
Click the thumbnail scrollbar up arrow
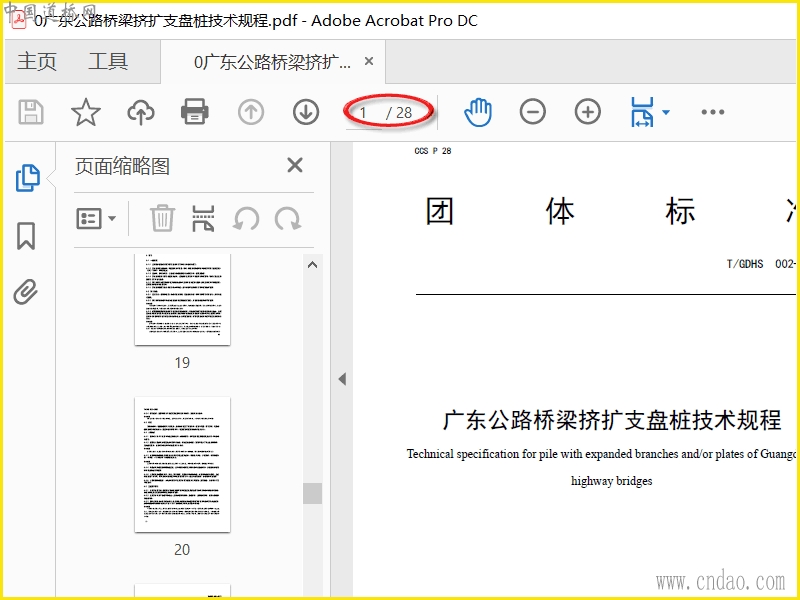click(x=312, y=265)
